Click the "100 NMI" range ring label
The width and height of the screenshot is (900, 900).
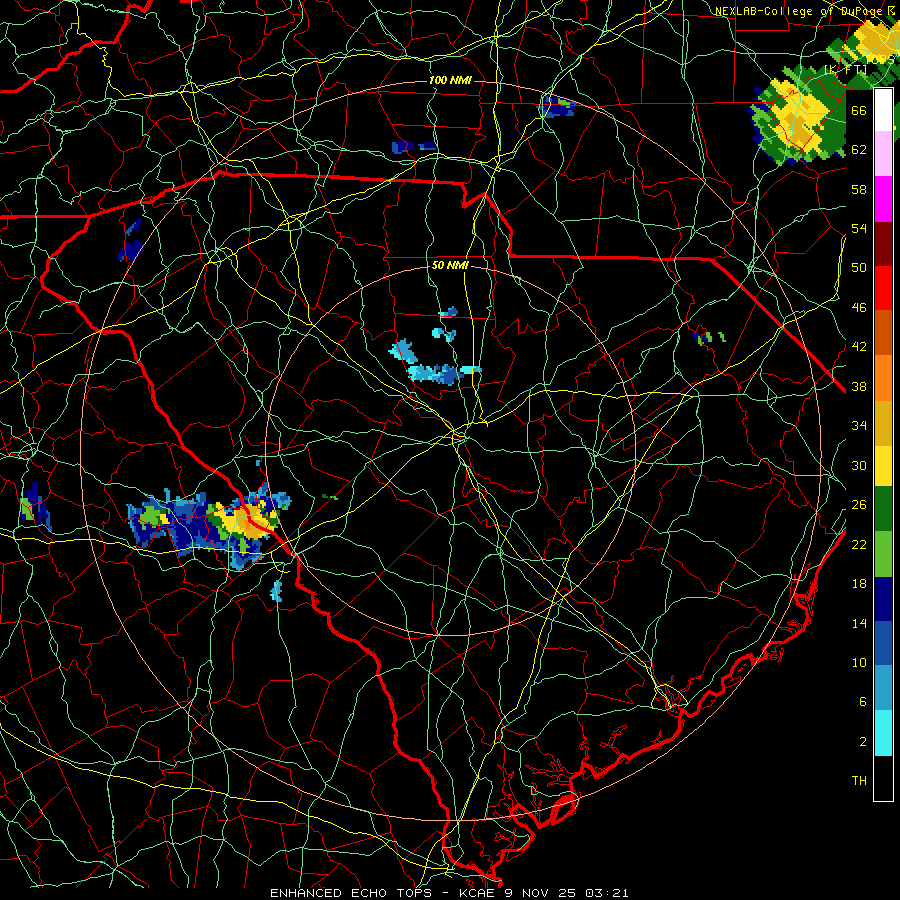[450, 80]
